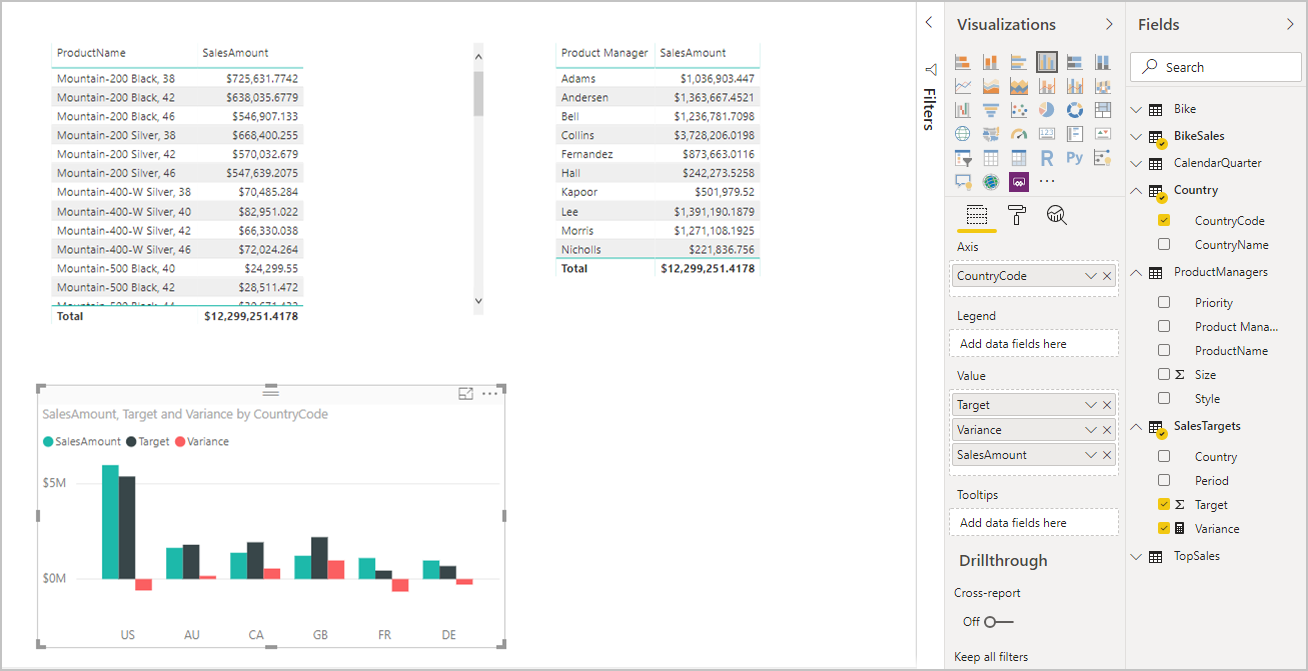Add a Python visual
This screenshot has height=671, width=1308.
(1074, 157)
